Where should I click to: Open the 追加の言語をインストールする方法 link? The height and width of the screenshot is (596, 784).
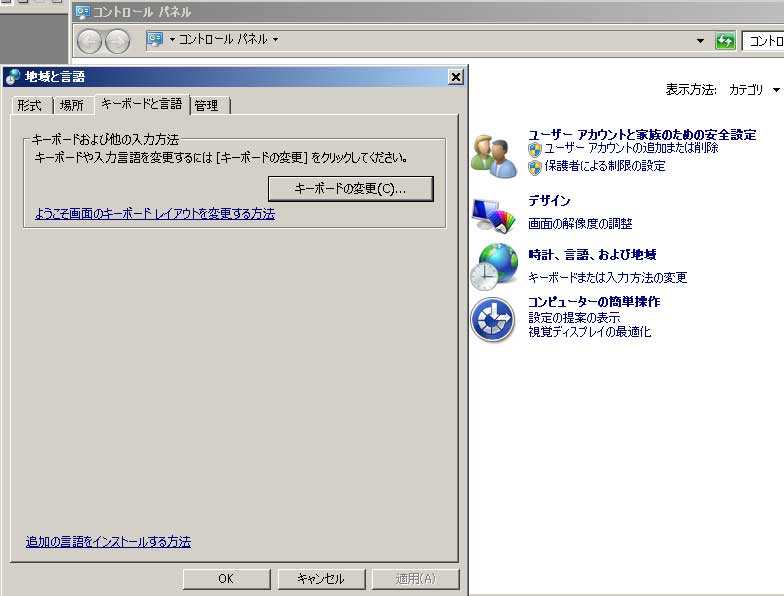[108, 542]
